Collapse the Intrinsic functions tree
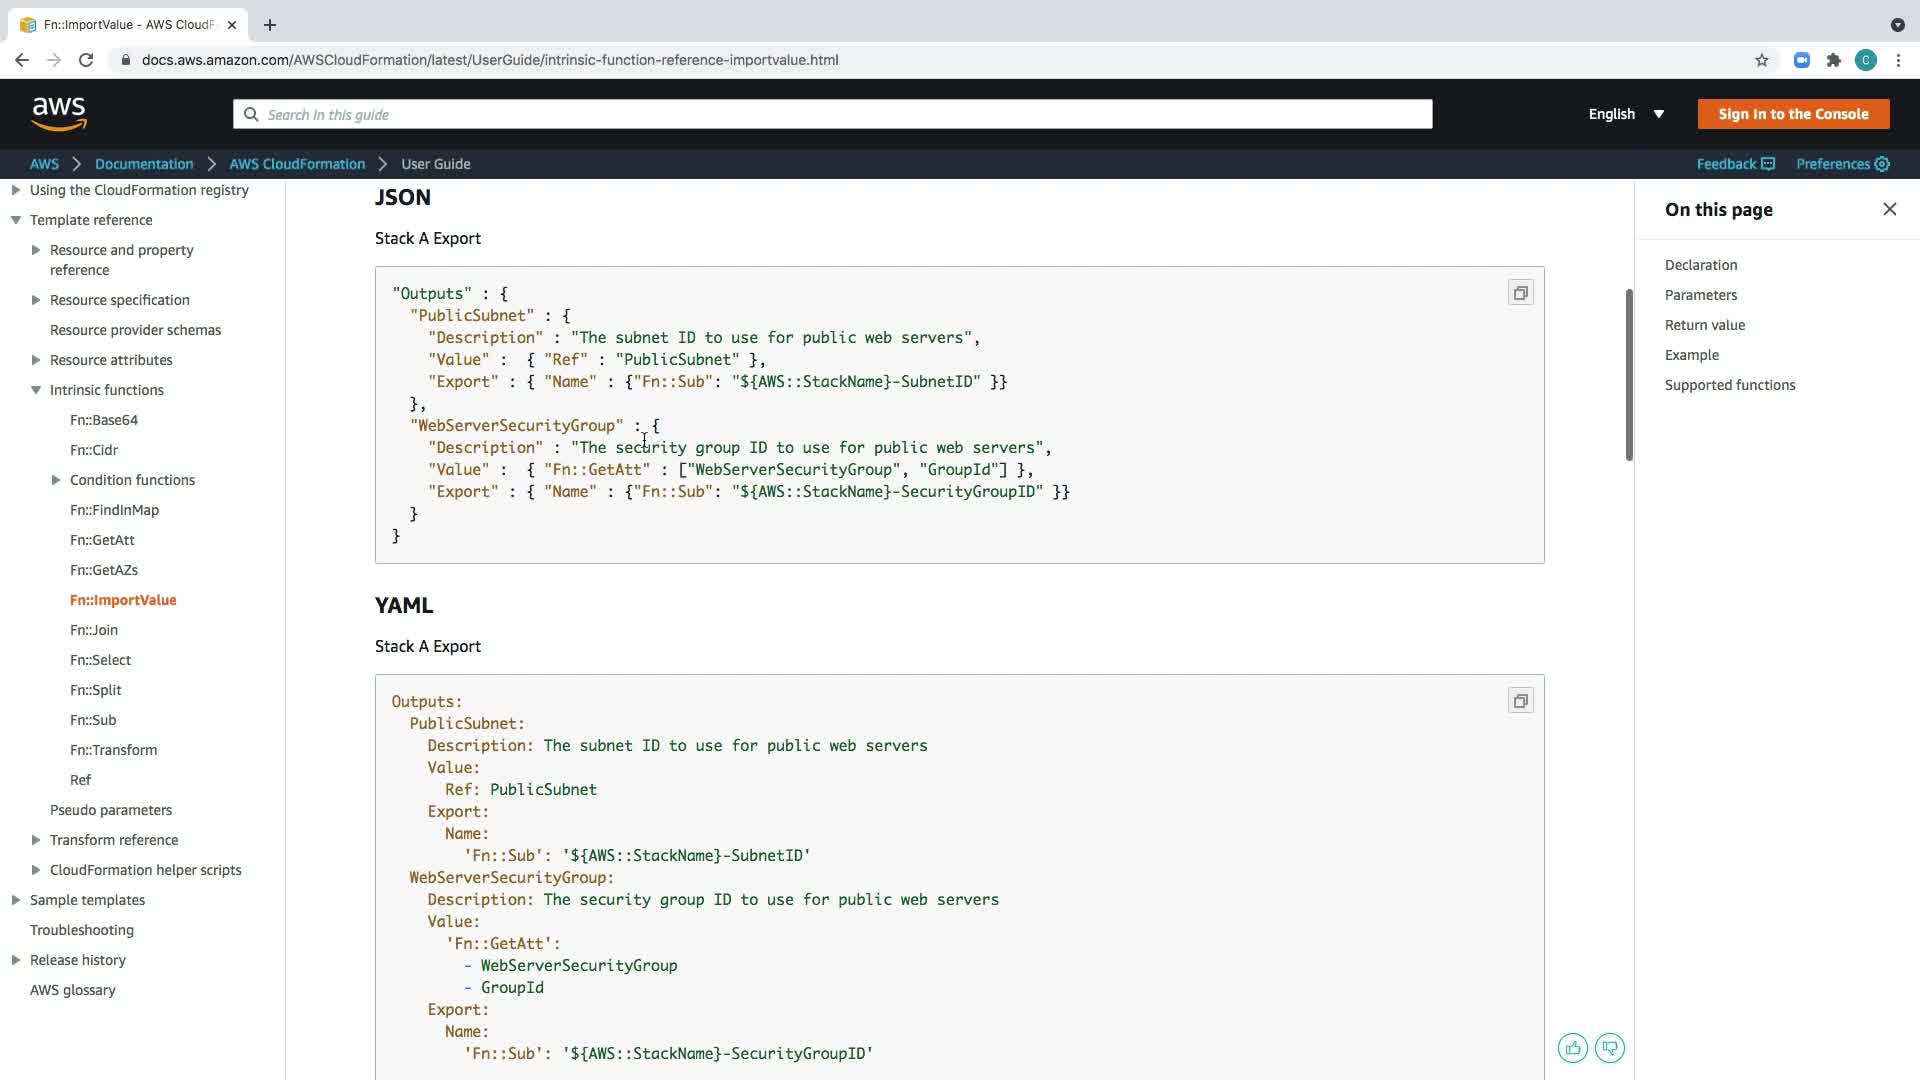Viewport: 1920px width, 1080px height. click(36, 390)
